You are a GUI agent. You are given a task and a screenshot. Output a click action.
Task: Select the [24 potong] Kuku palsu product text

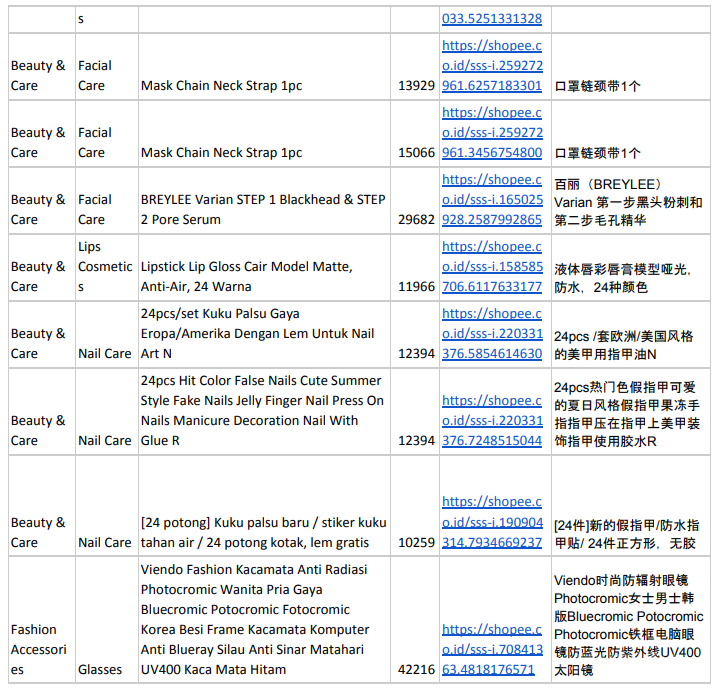(x=263, y=532)
